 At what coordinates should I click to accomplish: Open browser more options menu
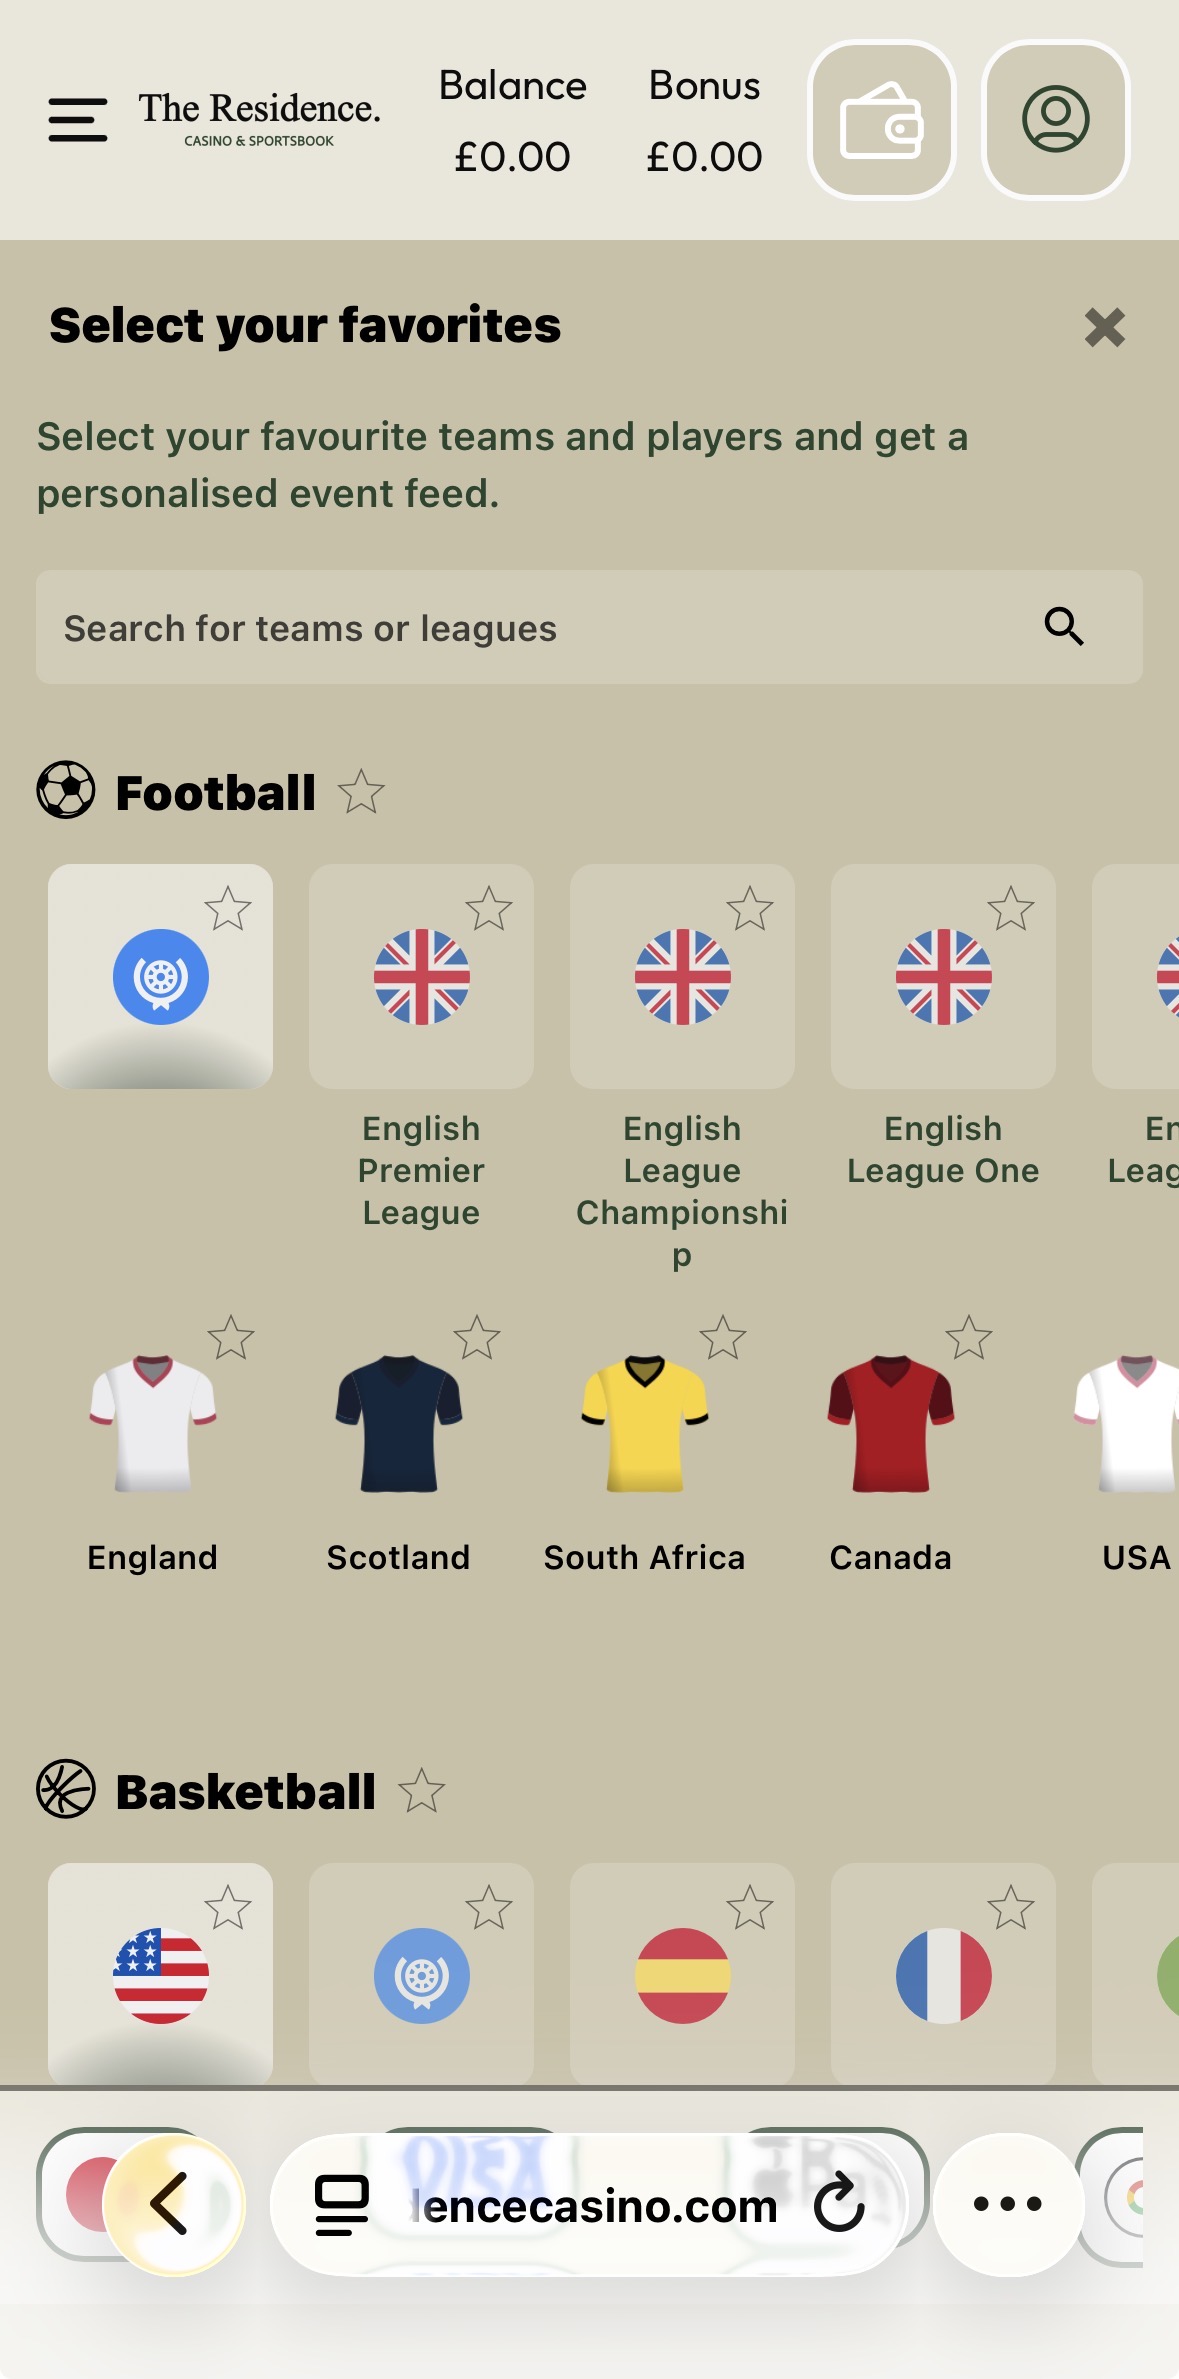coord(1008,2203)
